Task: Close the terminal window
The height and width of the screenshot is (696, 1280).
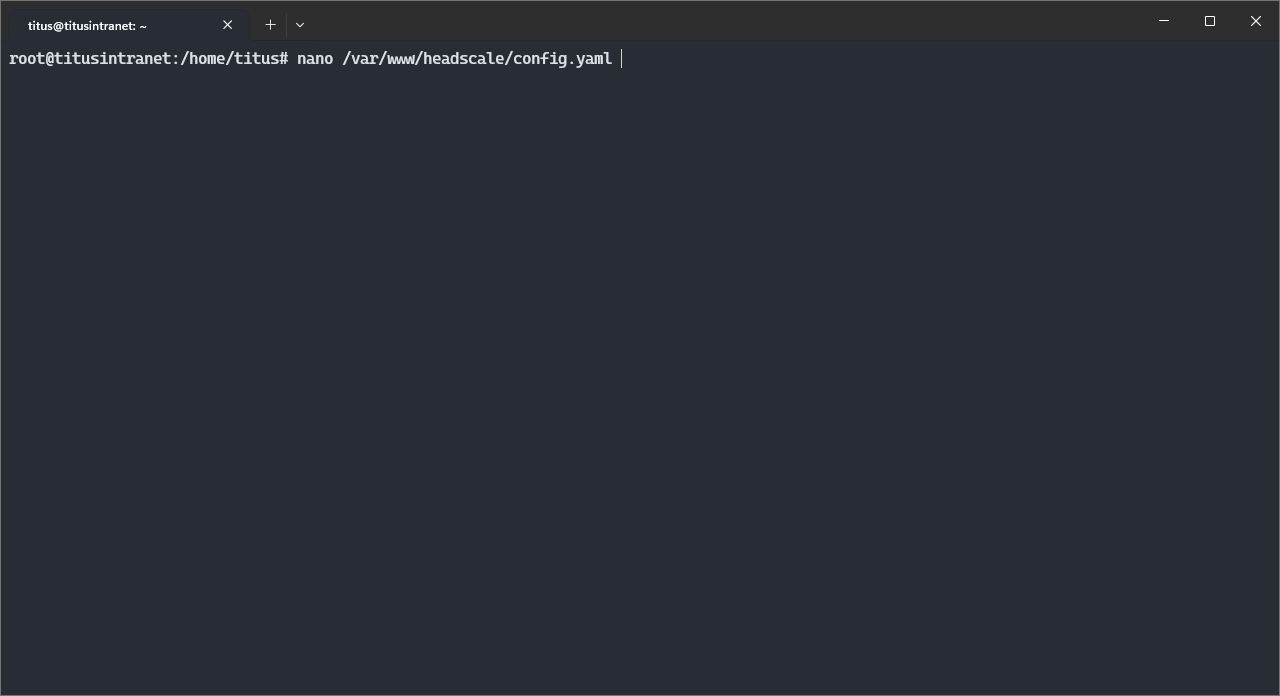Action: point(1256,21)
